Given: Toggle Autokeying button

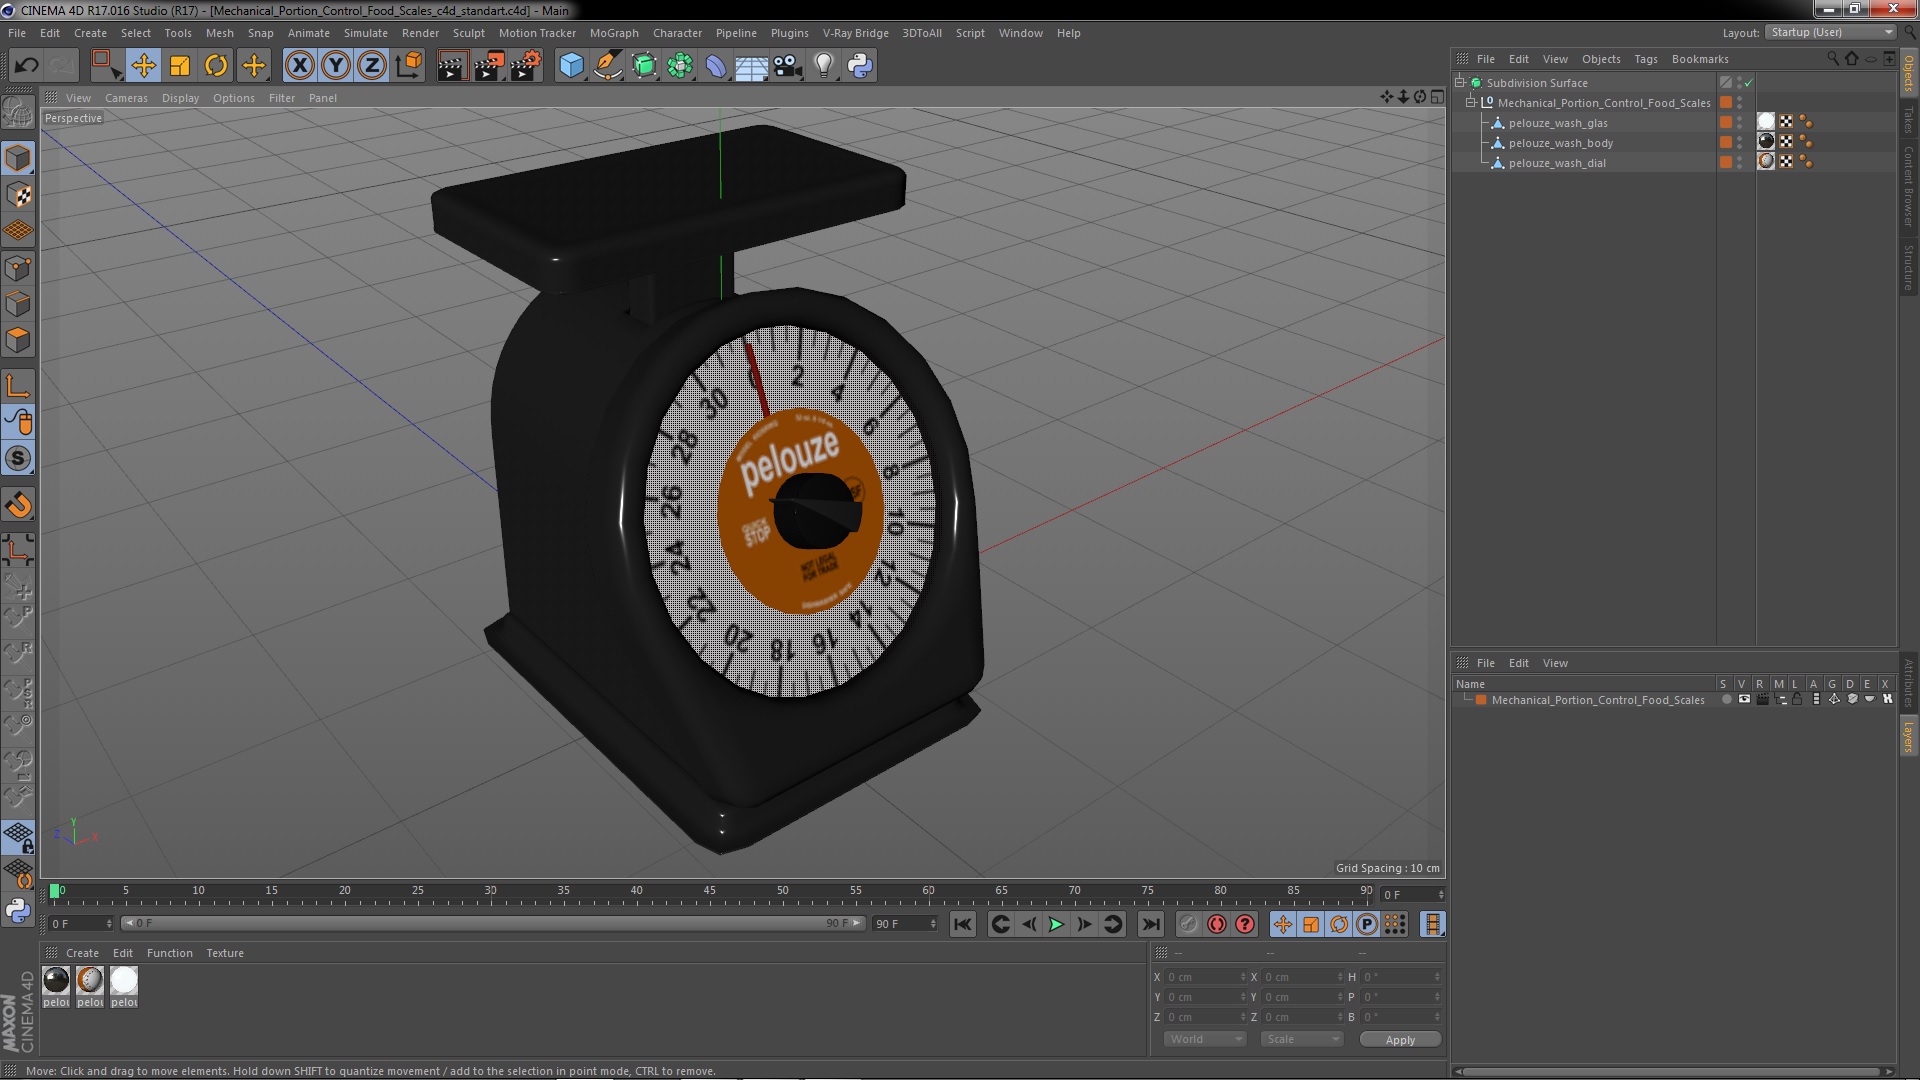Looking at the screenshot, I should click(x=1216, y=925).
